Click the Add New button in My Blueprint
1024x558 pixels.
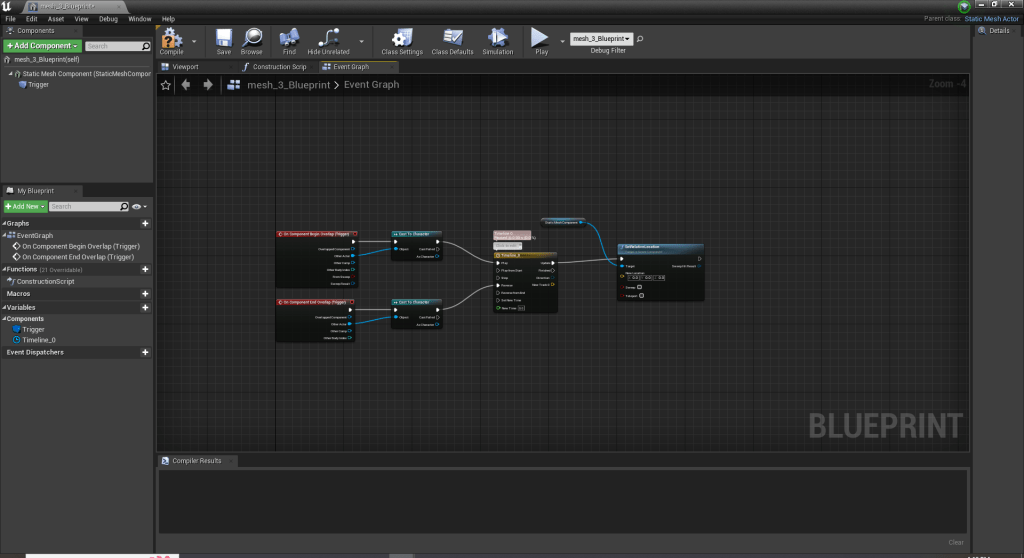pyautogui.click(x=25, y=206)
